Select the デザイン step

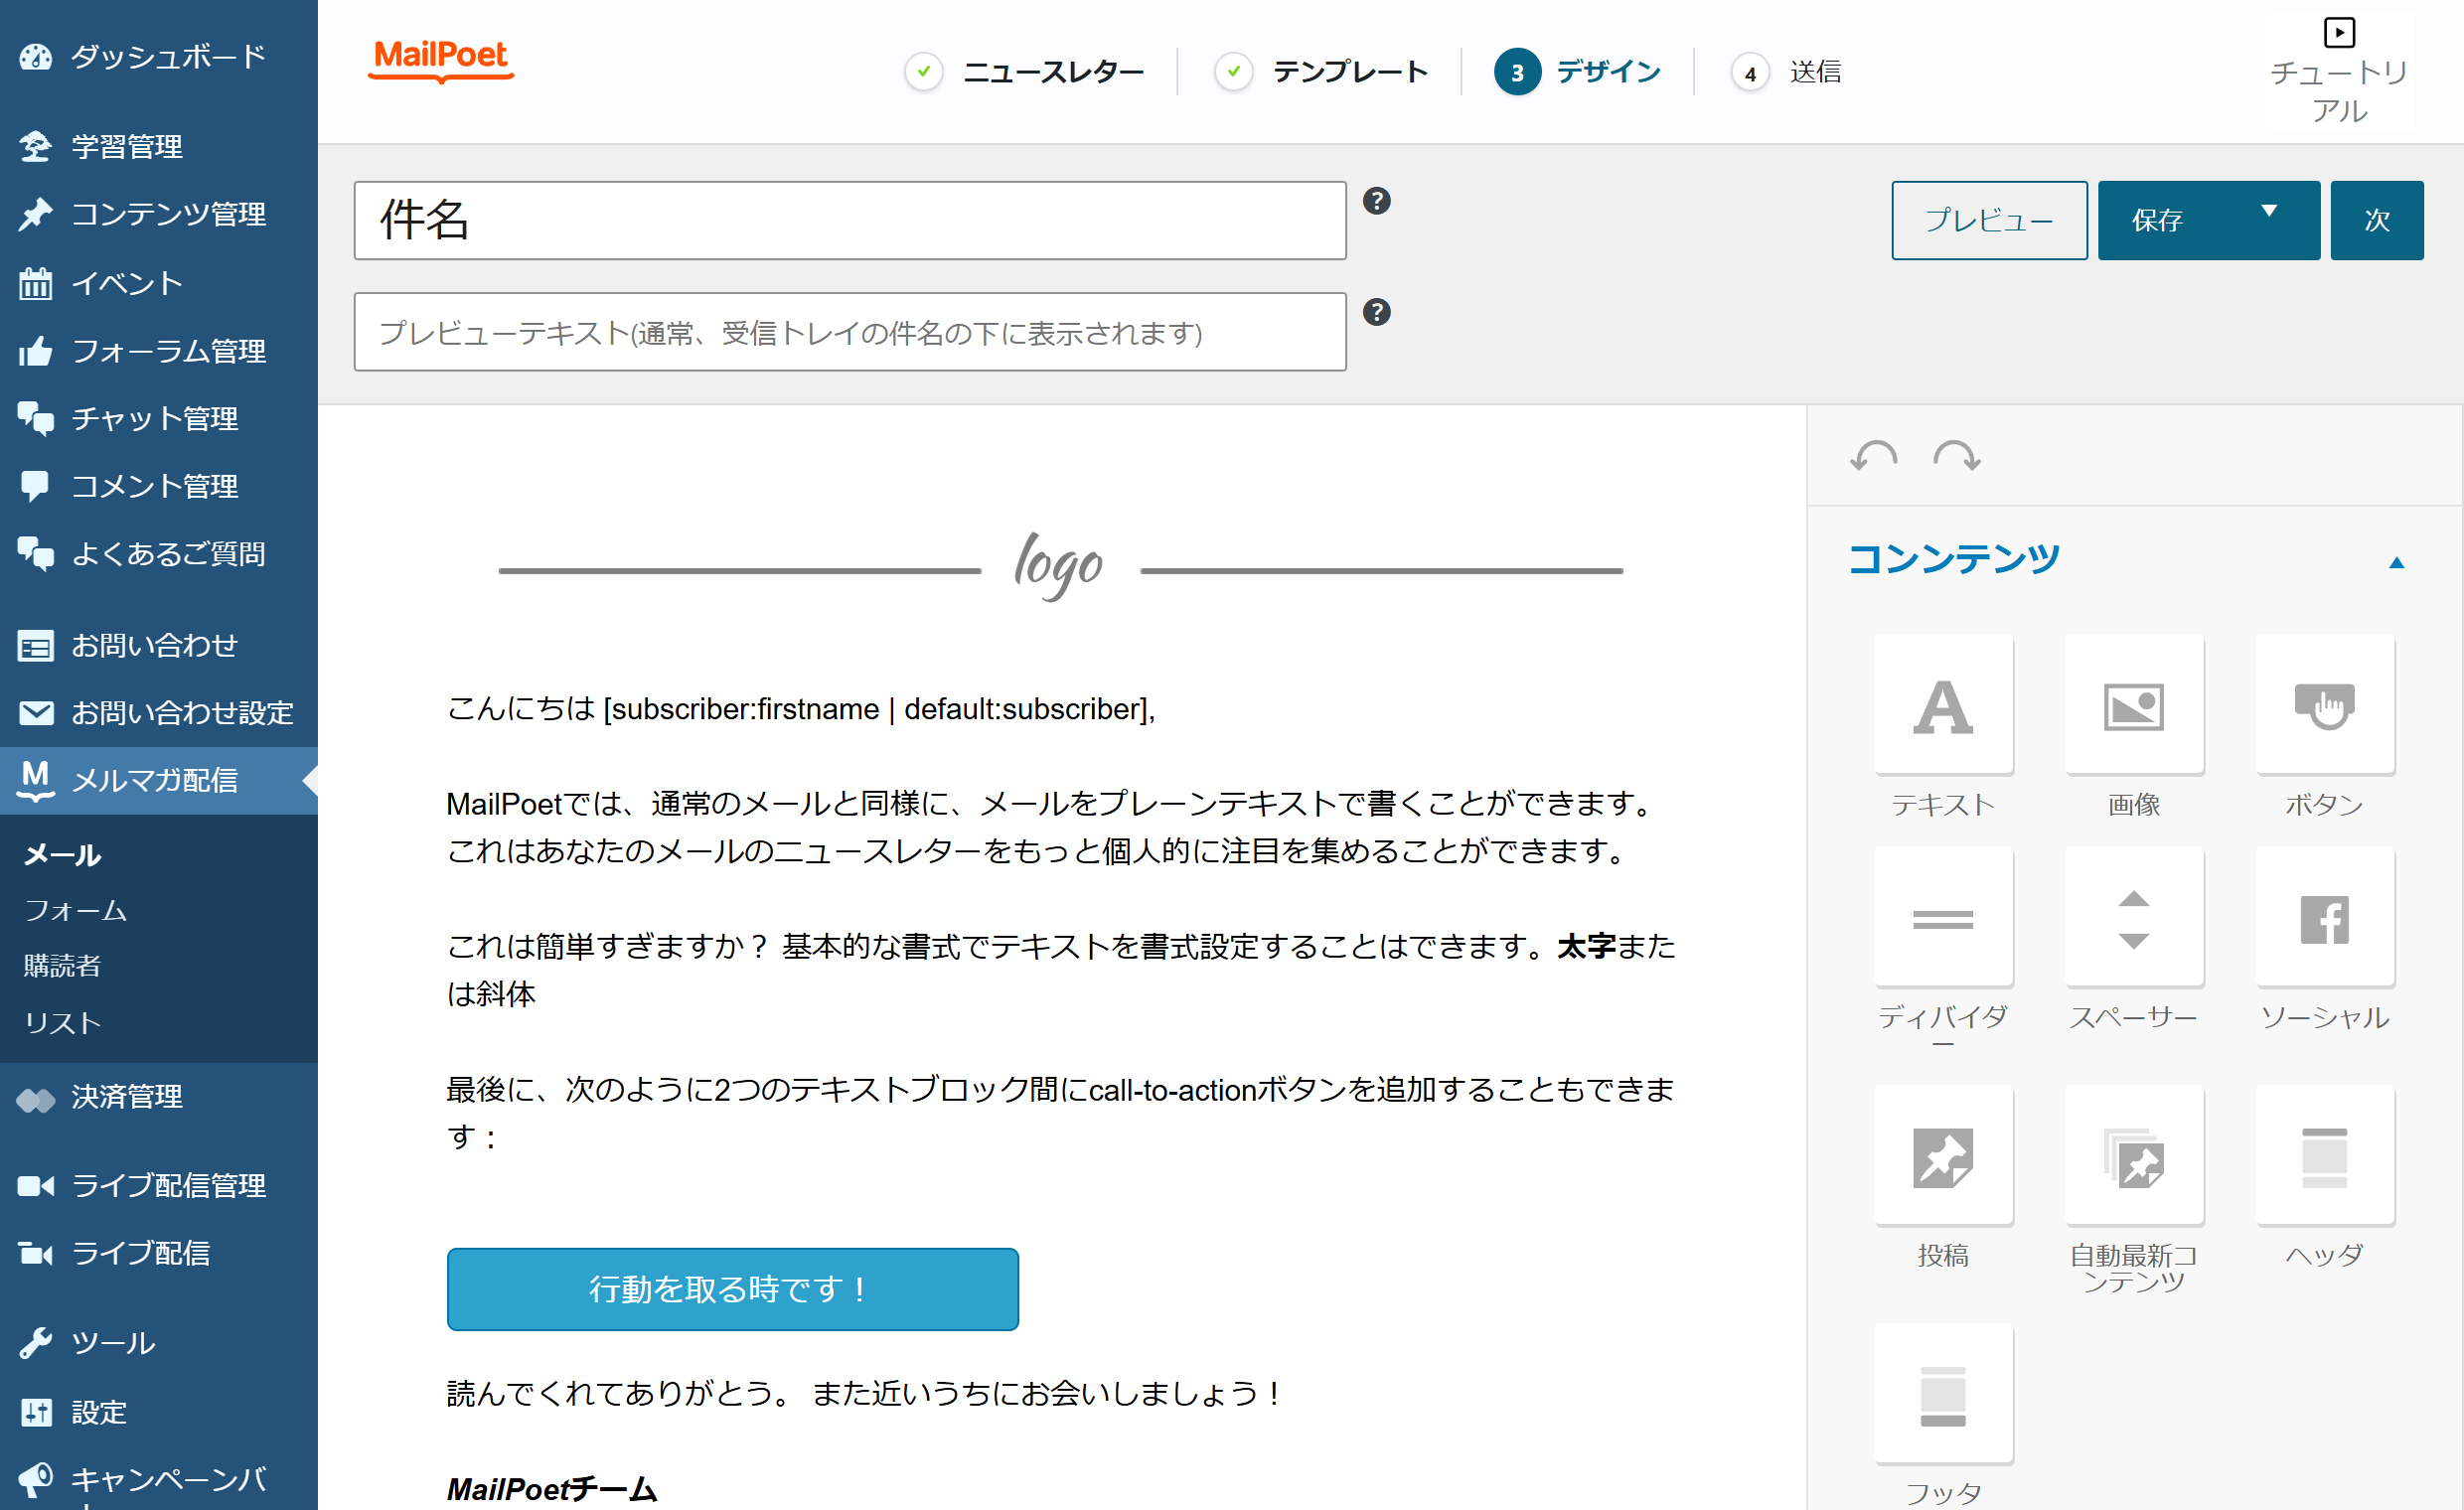pyautogui.click(x=1577, y=72)
